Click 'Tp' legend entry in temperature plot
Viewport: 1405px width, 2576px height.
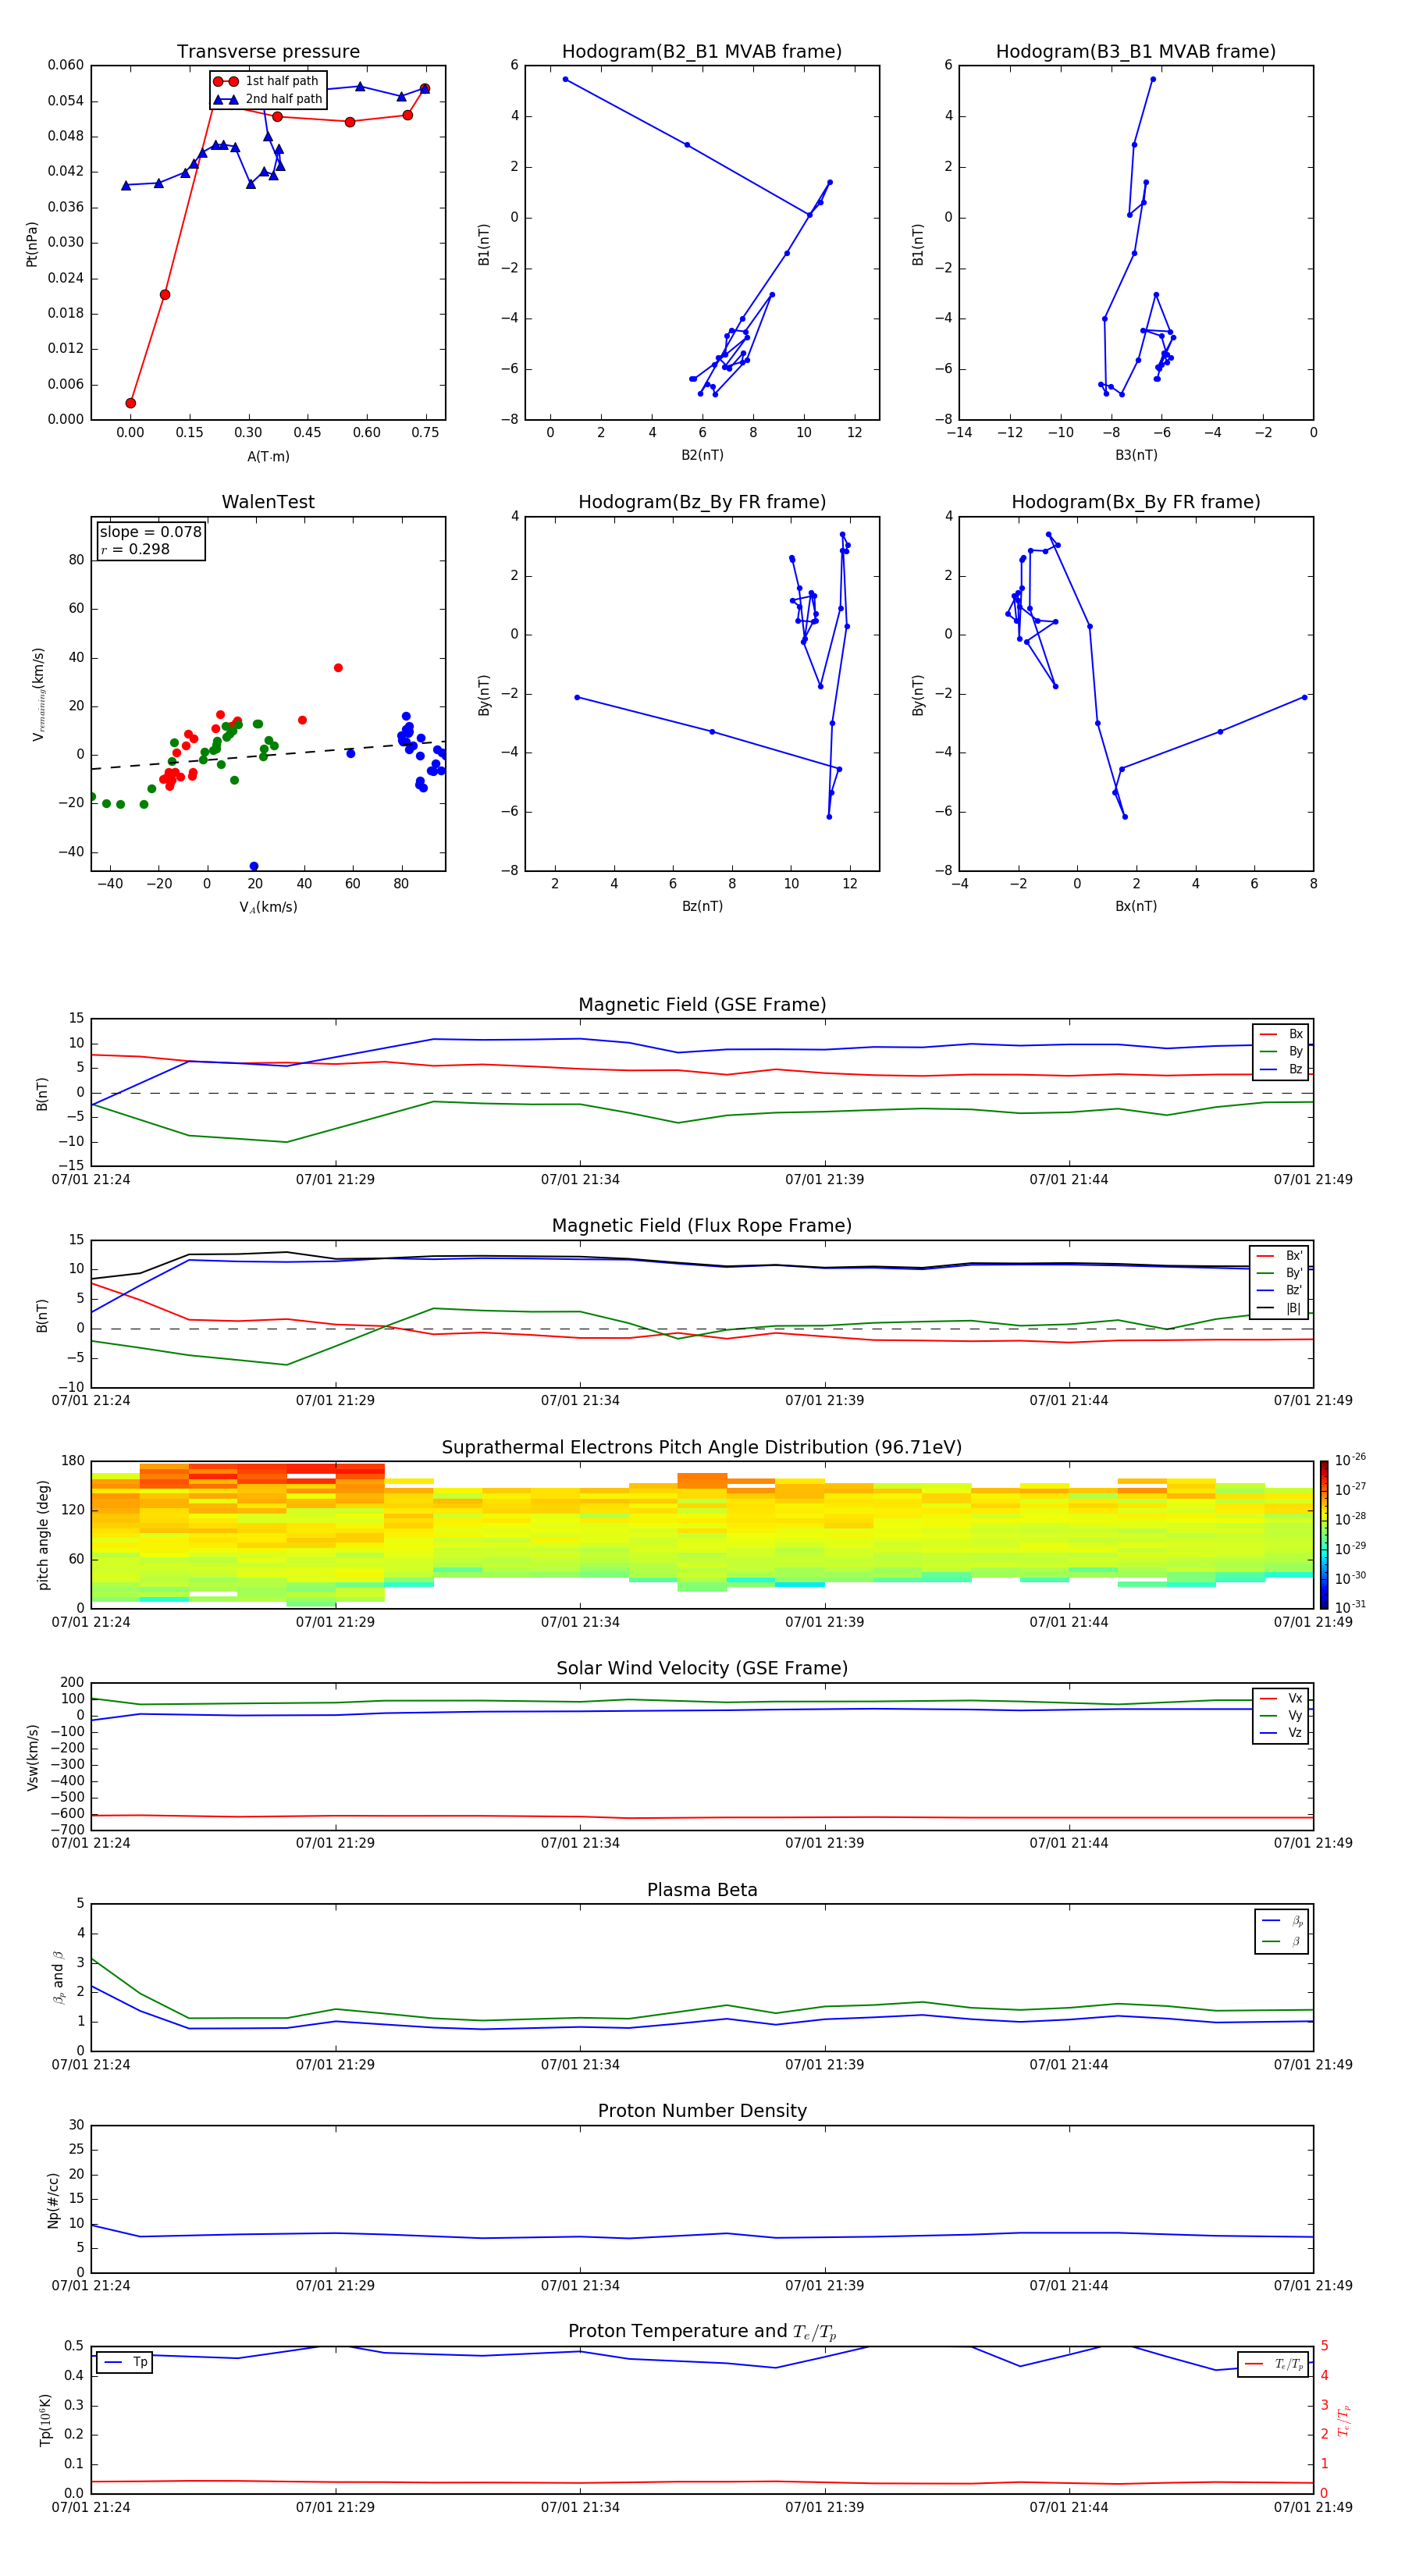click(x=125, y=2362)
